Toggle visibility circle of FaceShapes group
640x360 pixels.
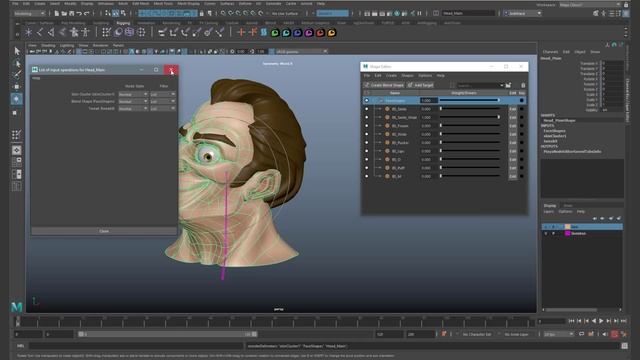pos(367,100)
